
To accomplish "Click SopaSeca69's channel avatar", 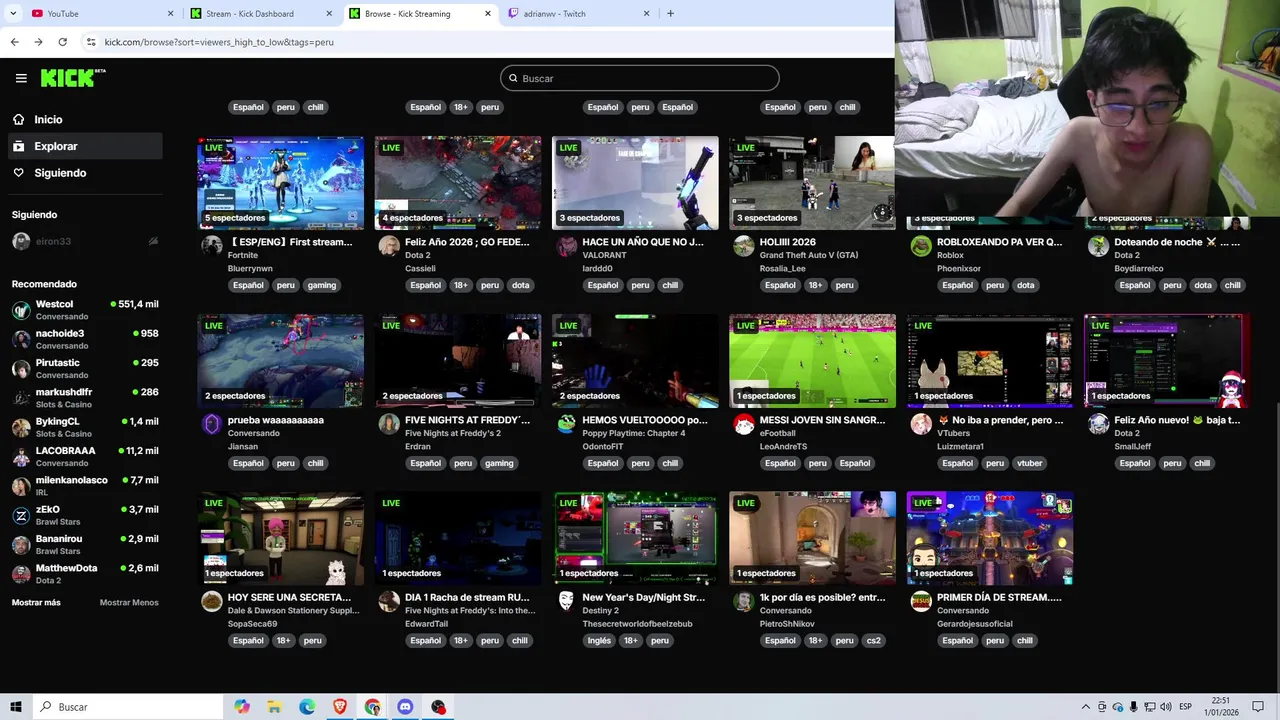I will tap(212, 601).
